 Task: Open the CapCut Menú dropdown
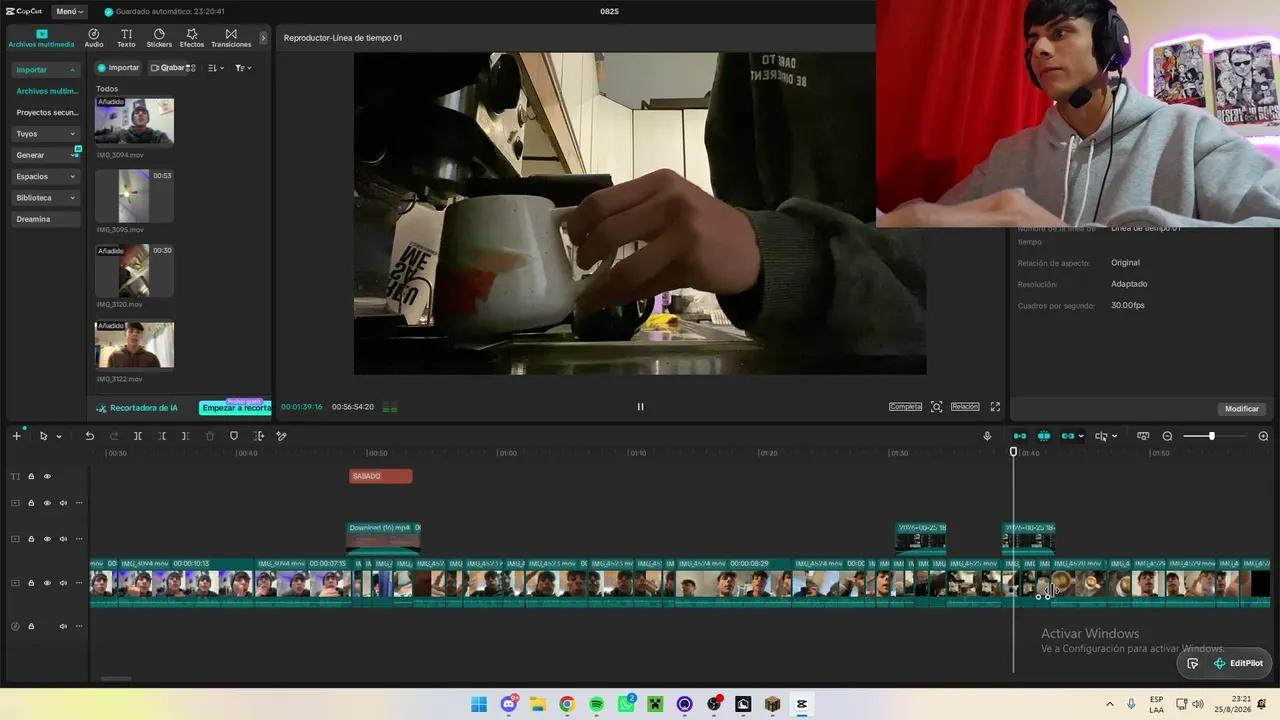click(x=69, y=12)
